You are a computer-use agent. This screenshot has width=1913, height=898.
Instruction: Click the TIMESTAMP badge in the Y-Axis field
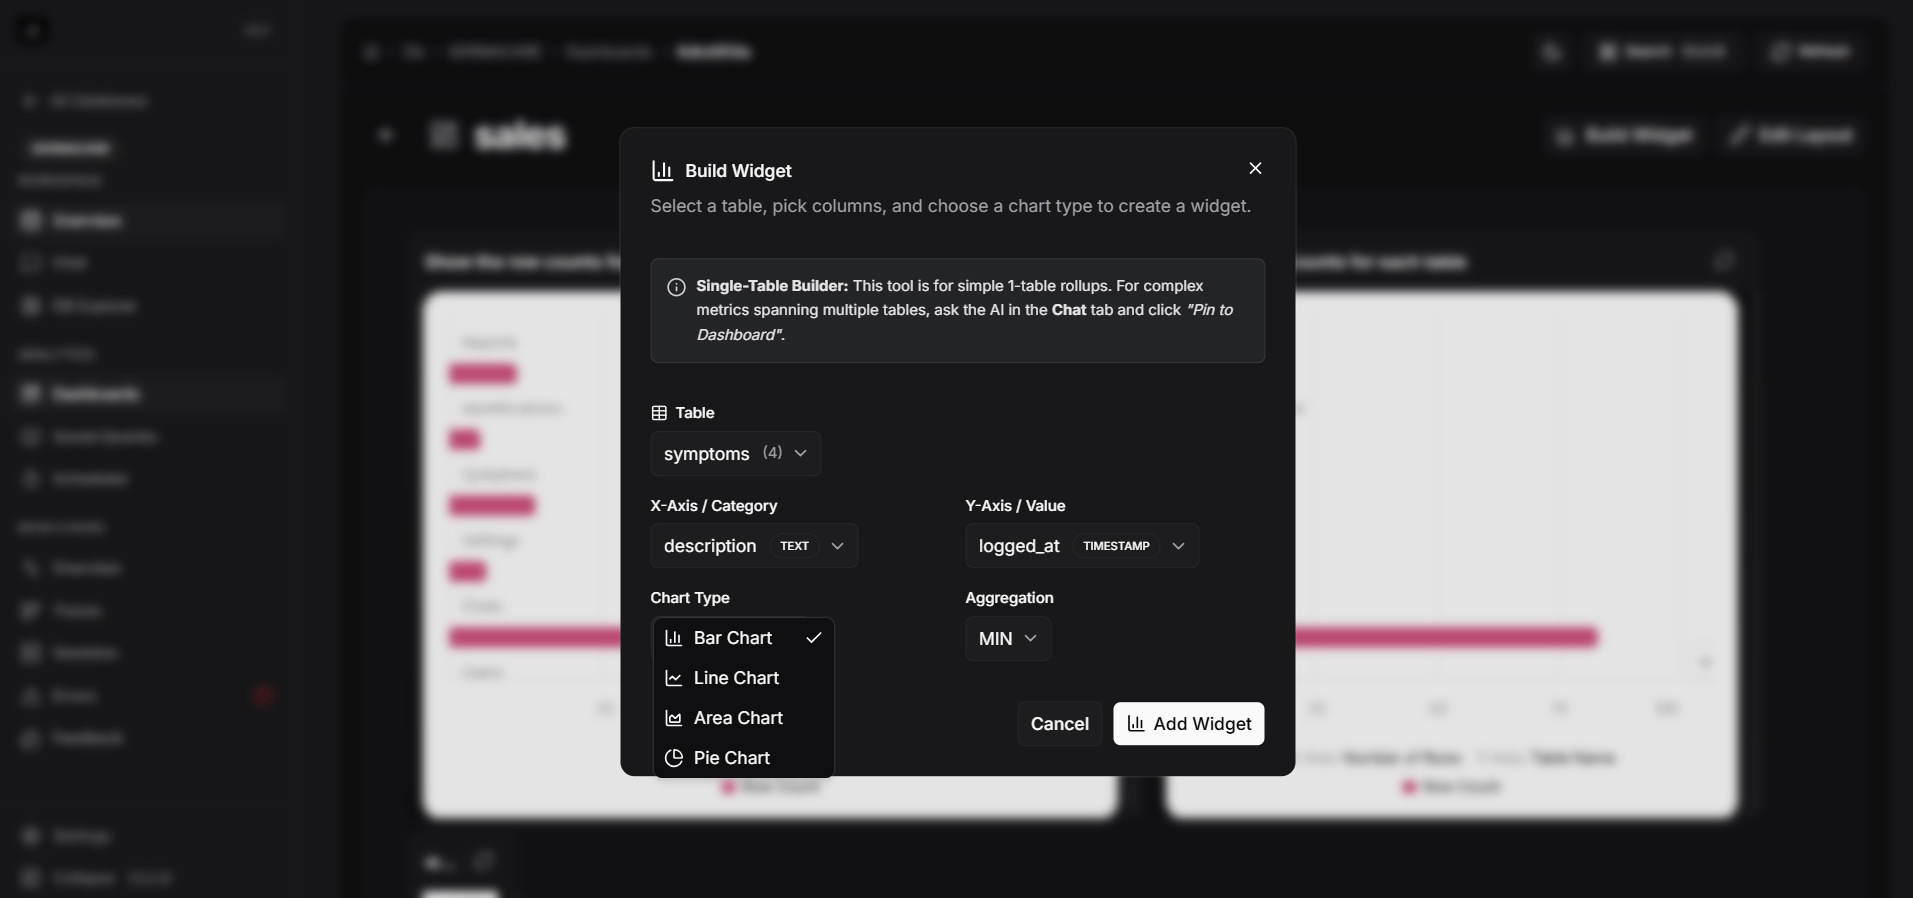(x=1116, y=546)
